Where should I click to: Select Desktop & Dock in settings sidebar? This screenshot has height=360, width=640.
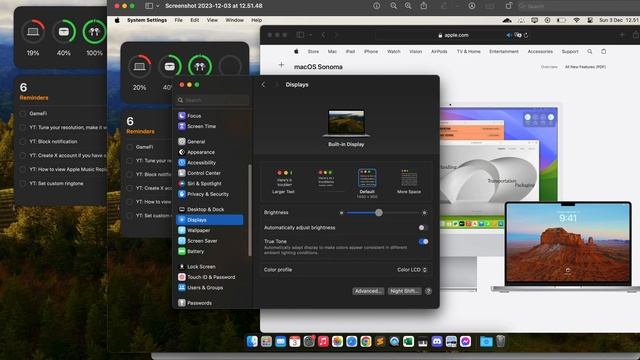pos(210,209)
